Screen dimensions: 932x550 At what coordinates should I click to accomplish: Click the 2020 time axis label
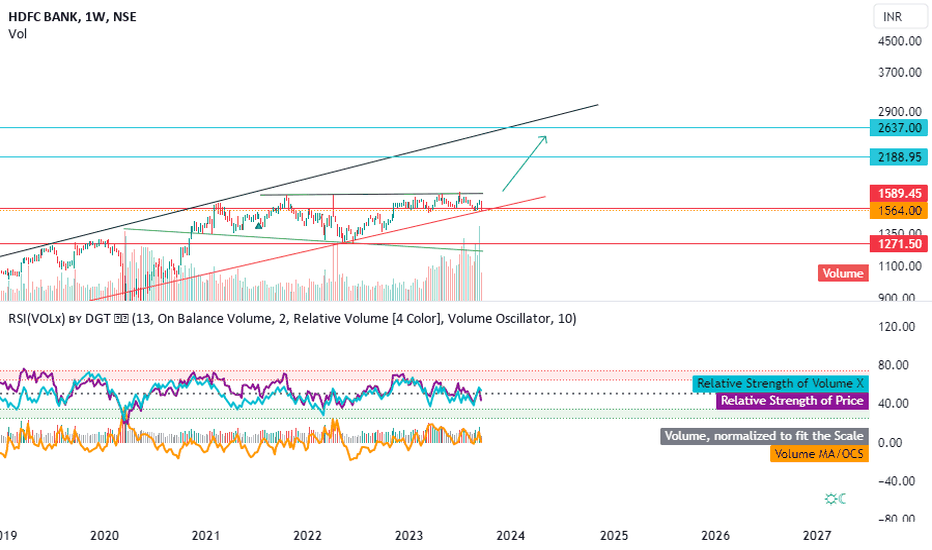tap(104, 536)
